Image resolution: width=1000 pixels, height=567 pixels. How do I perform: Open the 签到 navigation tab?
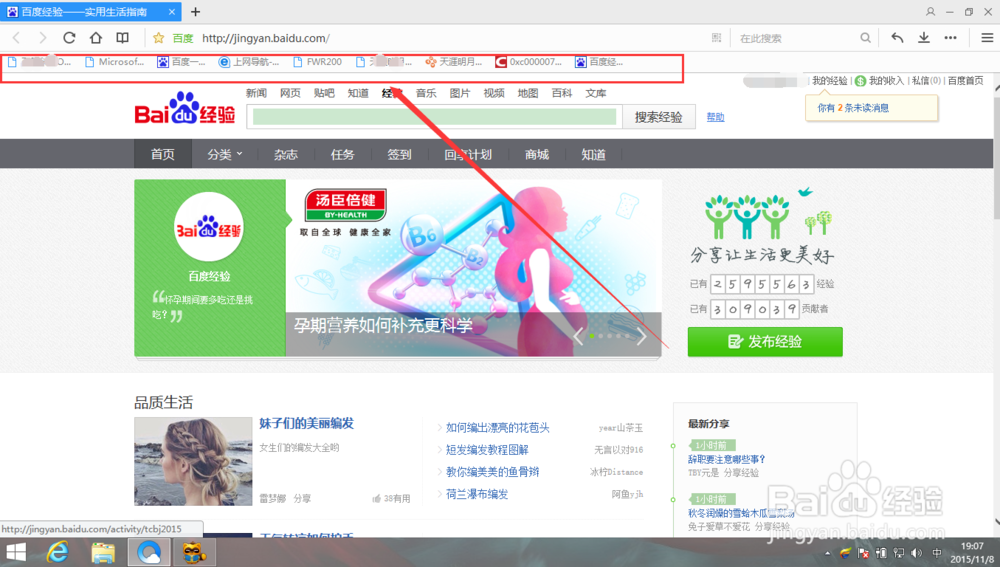(399, 154)
